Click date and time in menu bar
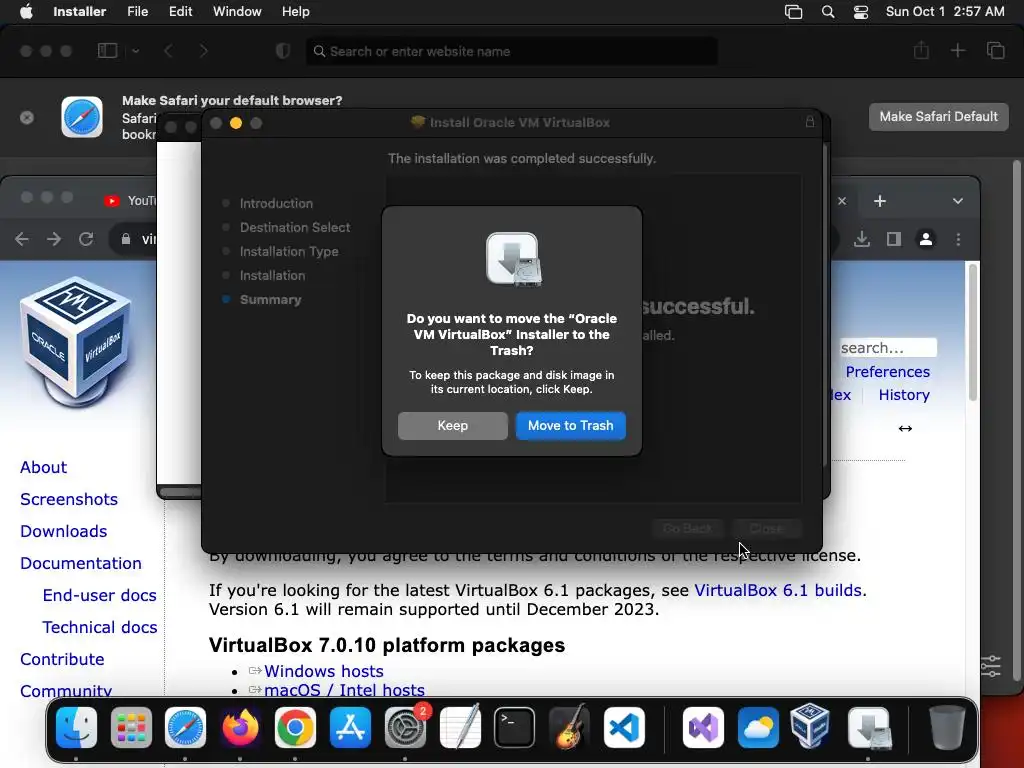This screenshot has height=768, width=1024. point(945,12)
